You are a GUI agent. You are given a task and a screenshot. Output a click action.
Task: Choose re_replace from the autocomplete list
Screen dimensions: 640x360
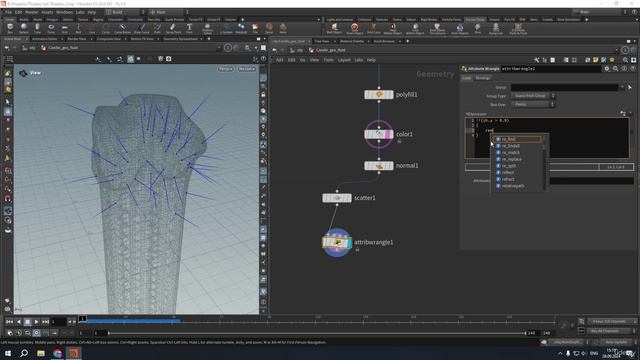tap(519, 159)
